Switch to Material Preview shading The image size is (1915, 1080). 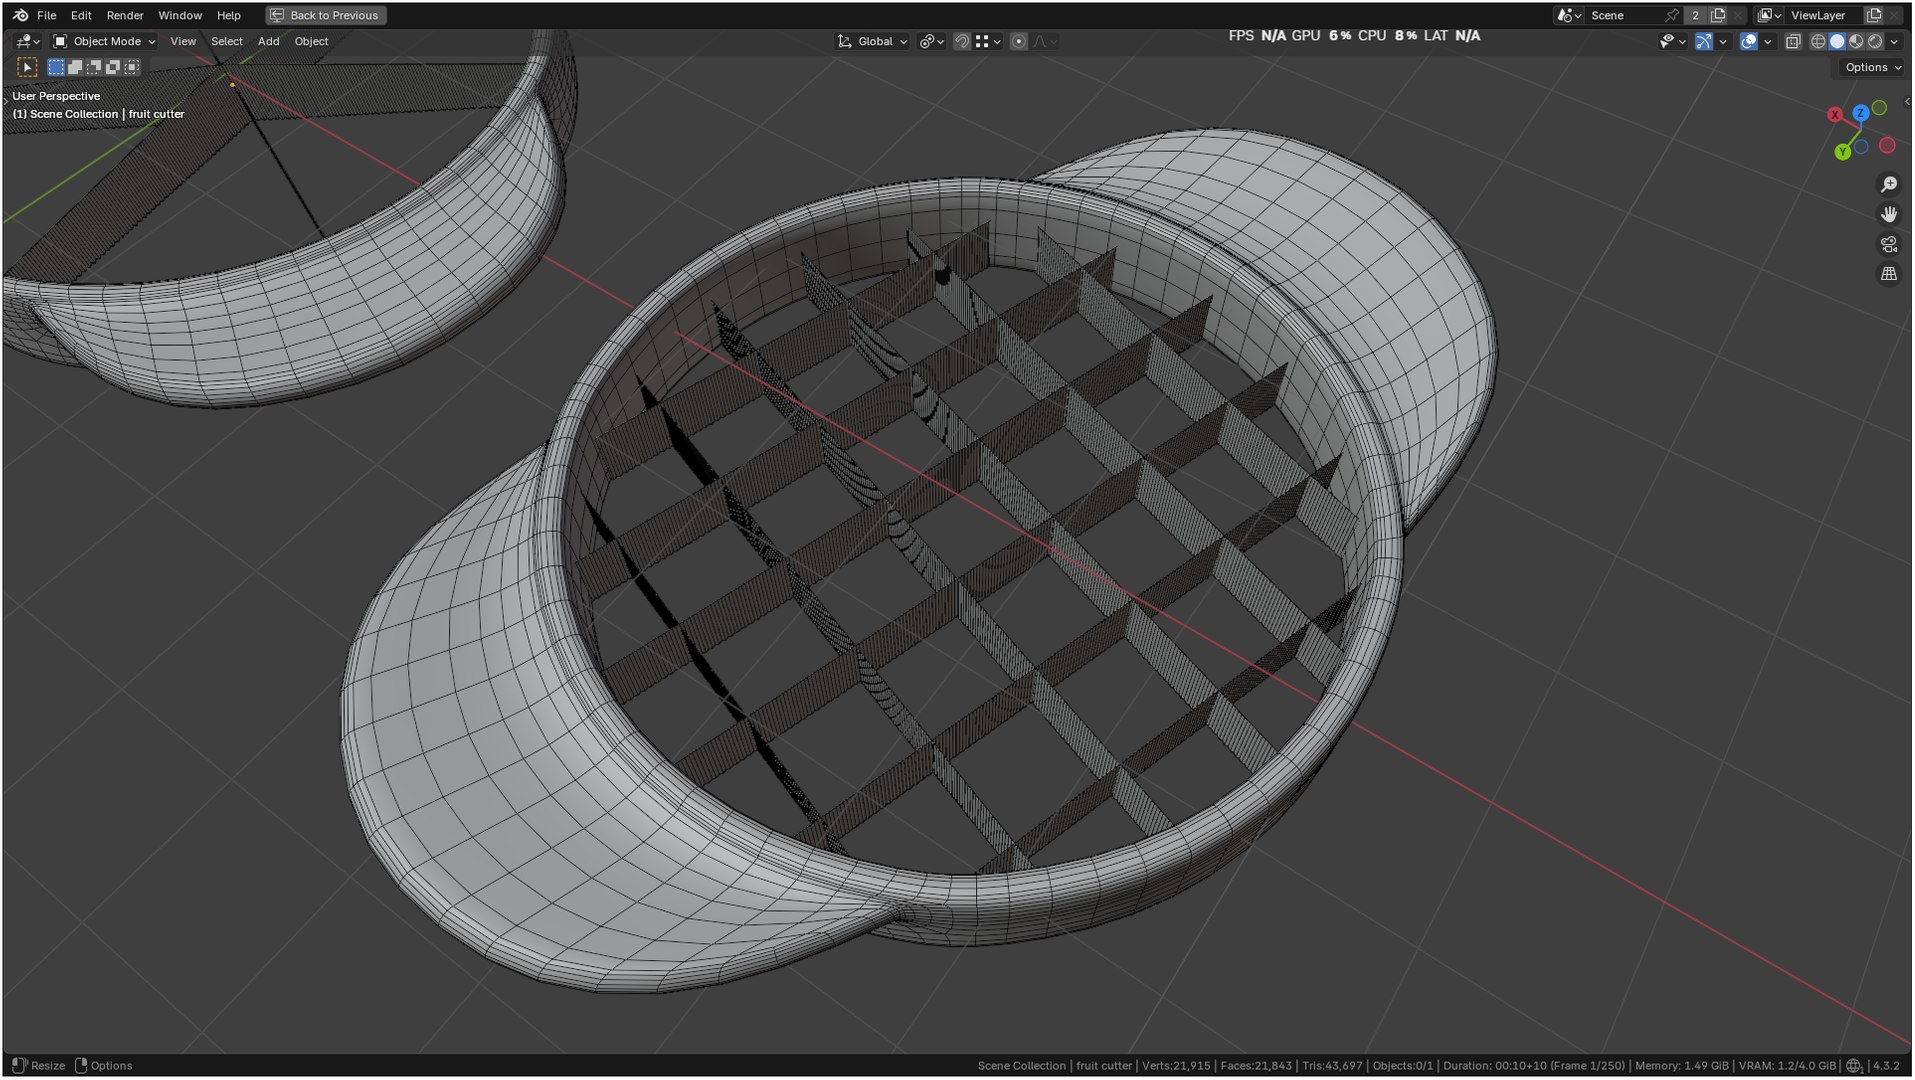(1856, 41)
